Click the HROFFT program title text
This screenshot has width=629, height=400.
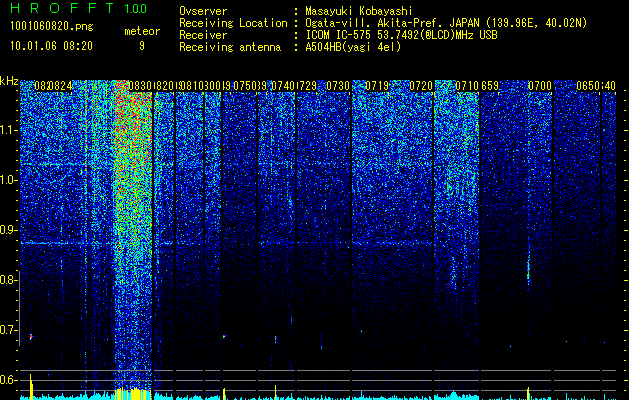point(63,8)
